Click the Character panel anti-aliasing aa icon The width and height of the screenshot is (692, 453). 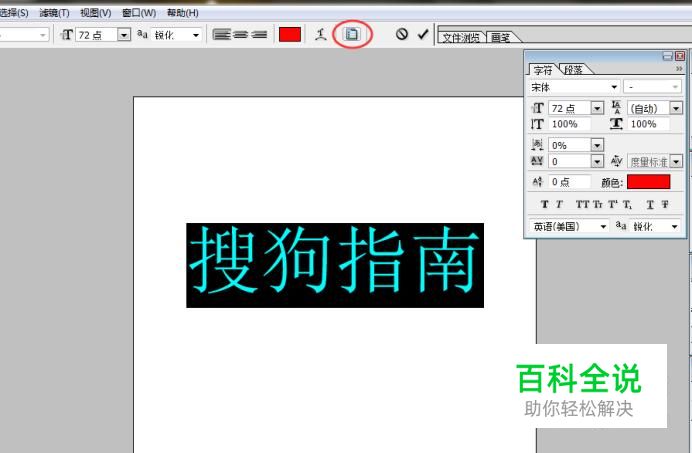621,226
